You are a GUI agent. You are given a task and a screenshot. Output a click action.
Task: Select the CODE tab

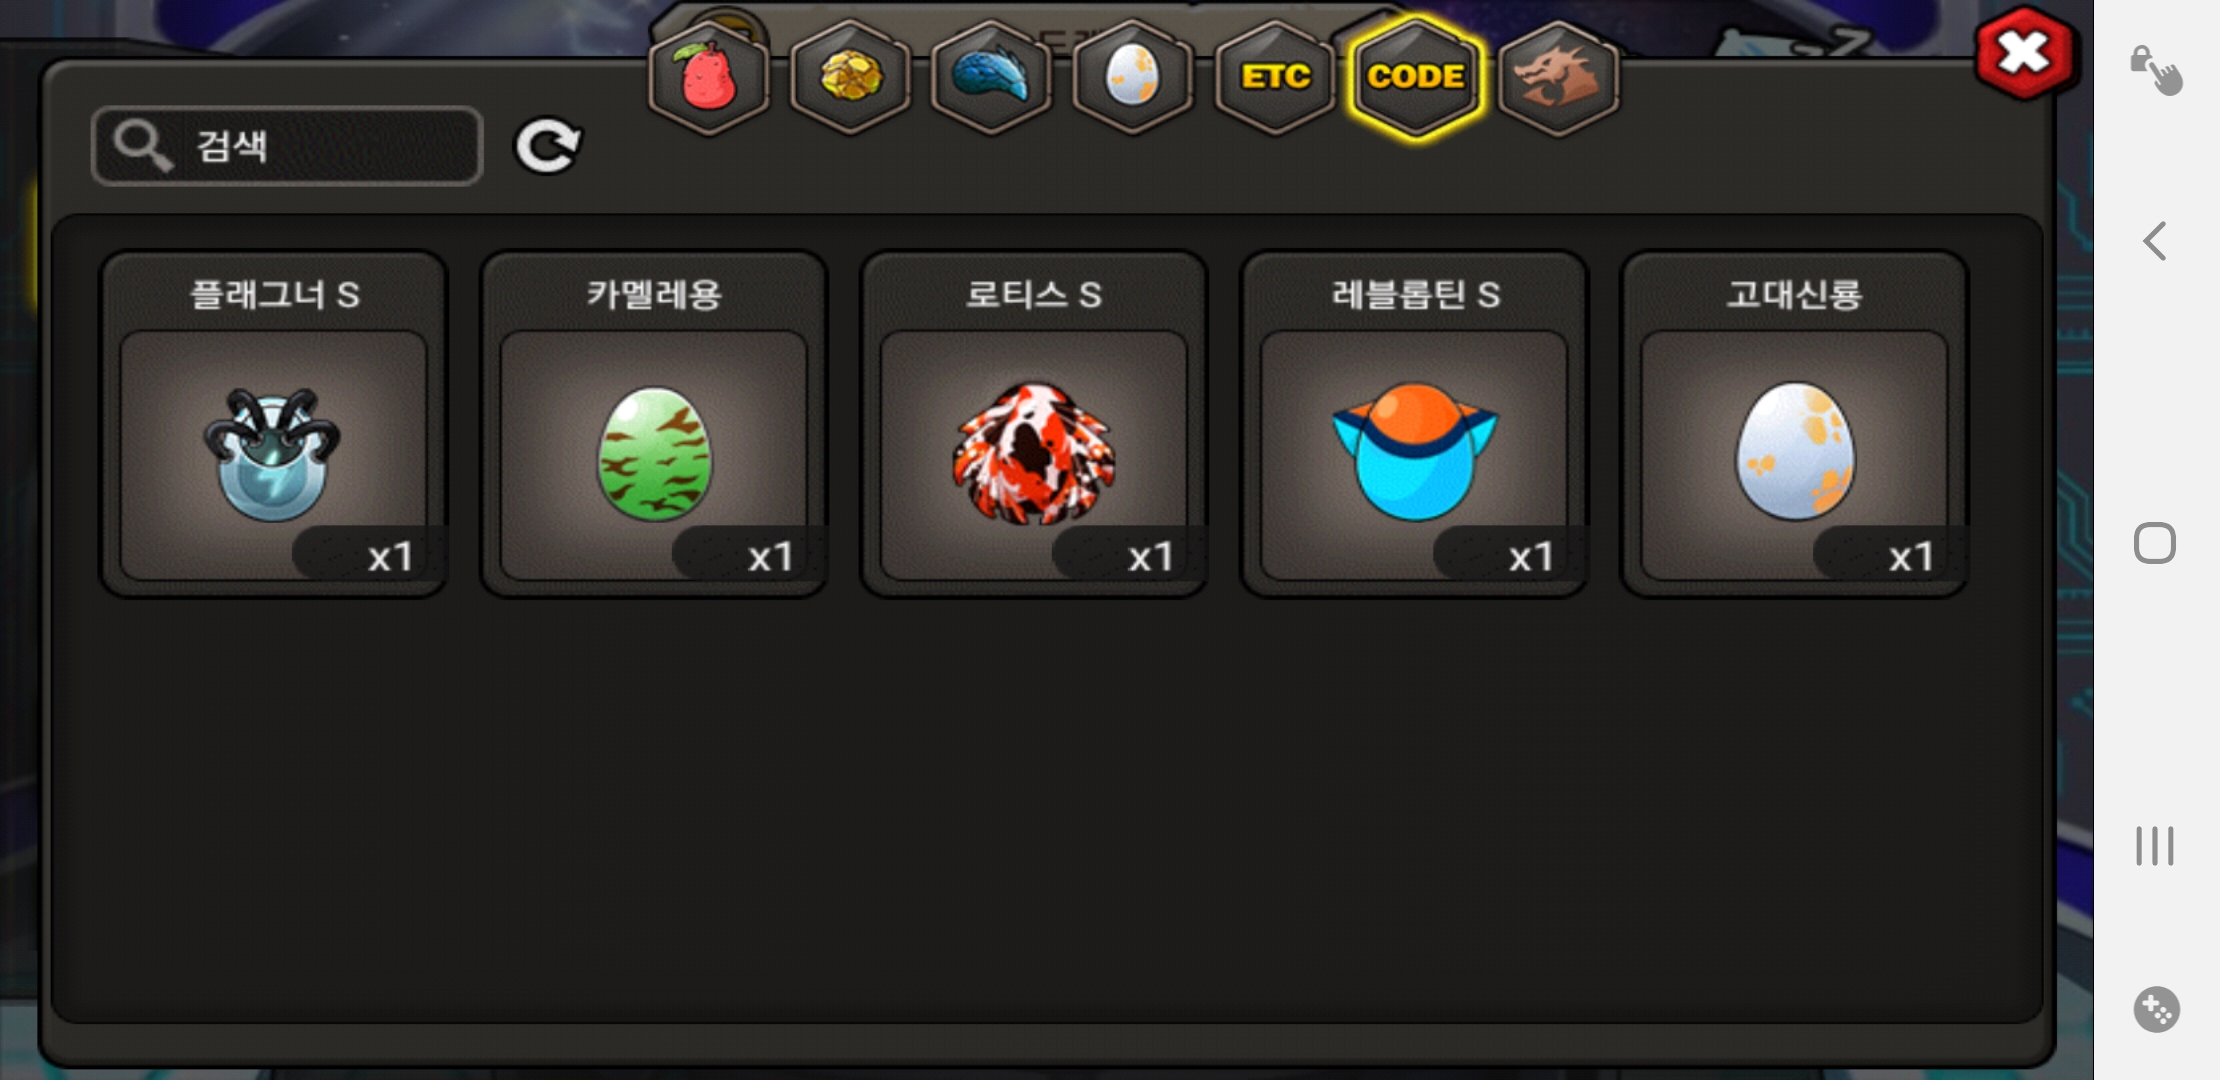tap(1416, 77)
